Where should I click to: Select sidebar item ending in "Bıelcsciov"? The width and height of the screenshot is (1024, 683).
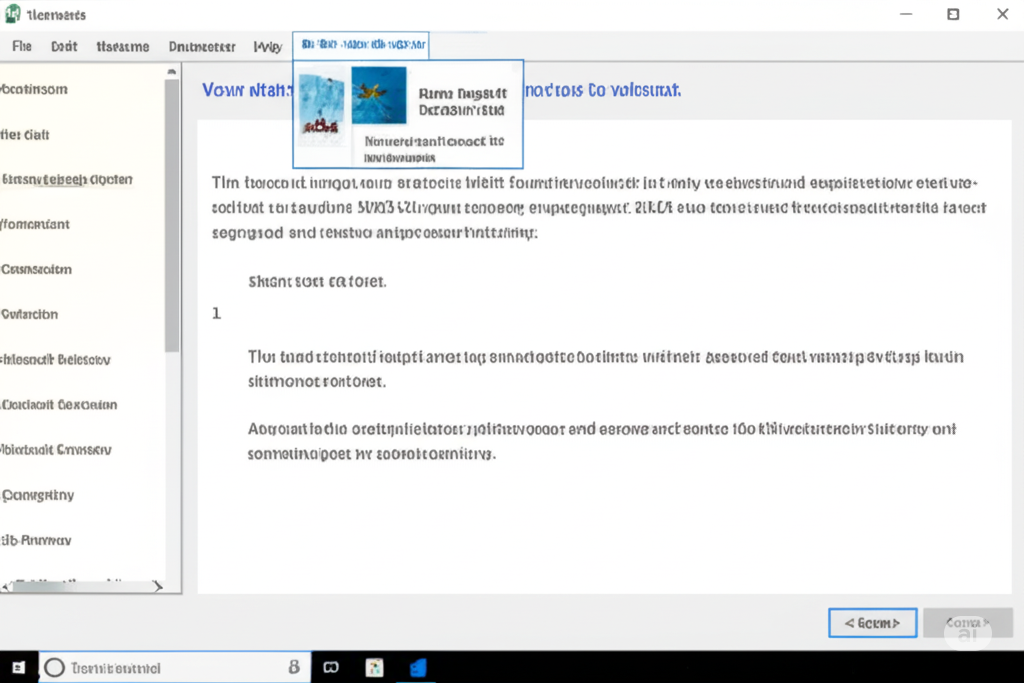[56, 359]
